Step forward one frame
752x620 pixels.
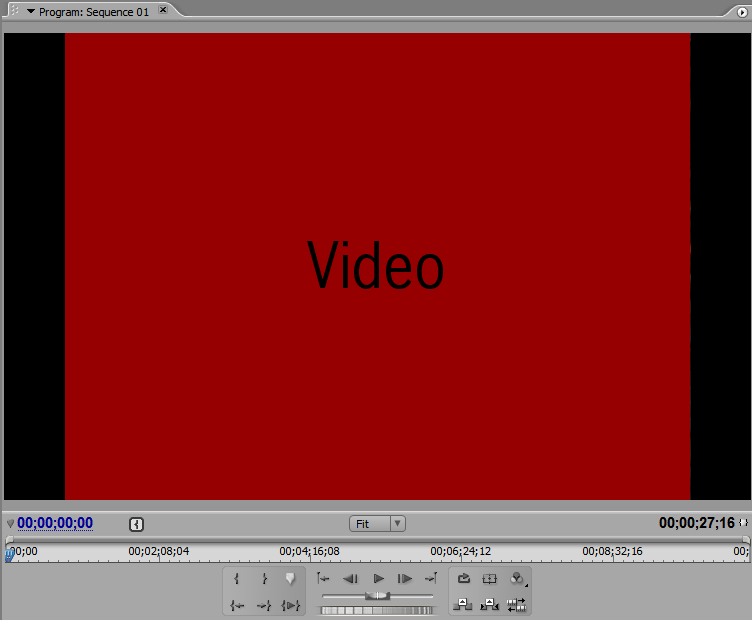coord(405,579)
